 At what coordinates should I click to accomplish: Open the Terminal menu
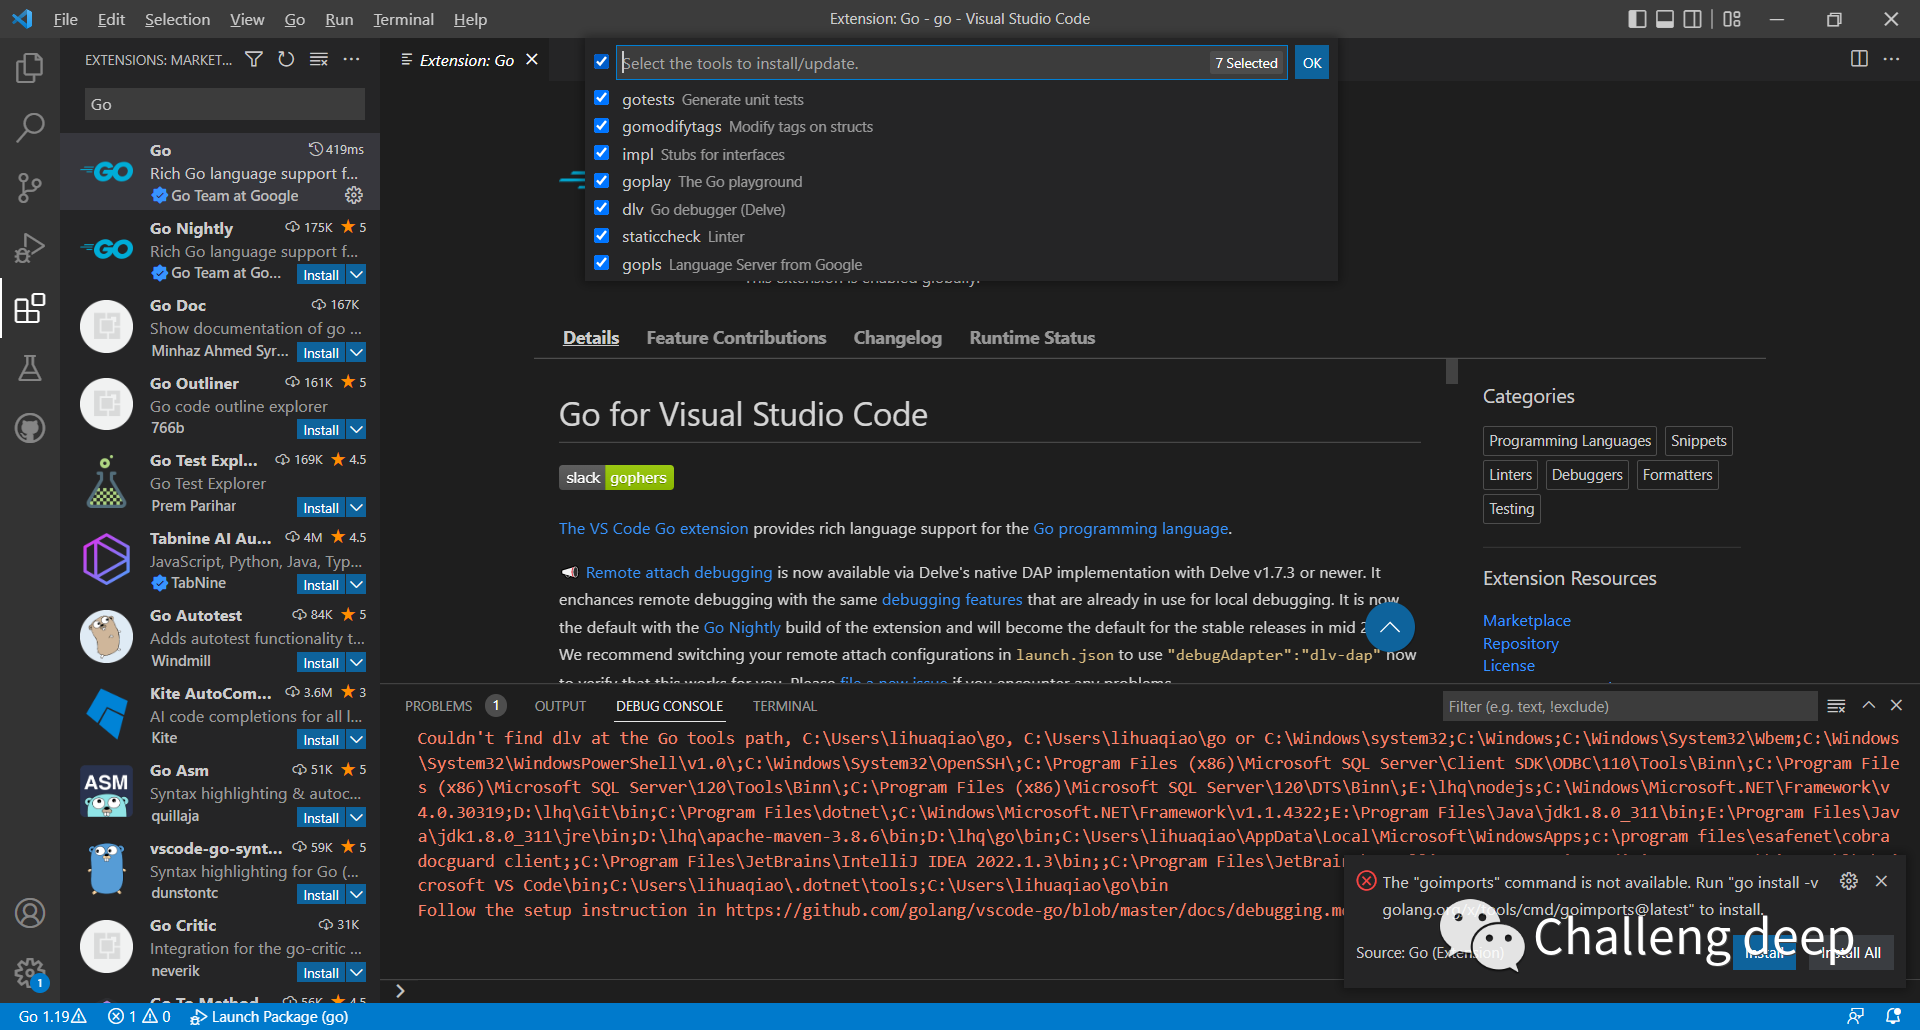(x=403, y=19)
